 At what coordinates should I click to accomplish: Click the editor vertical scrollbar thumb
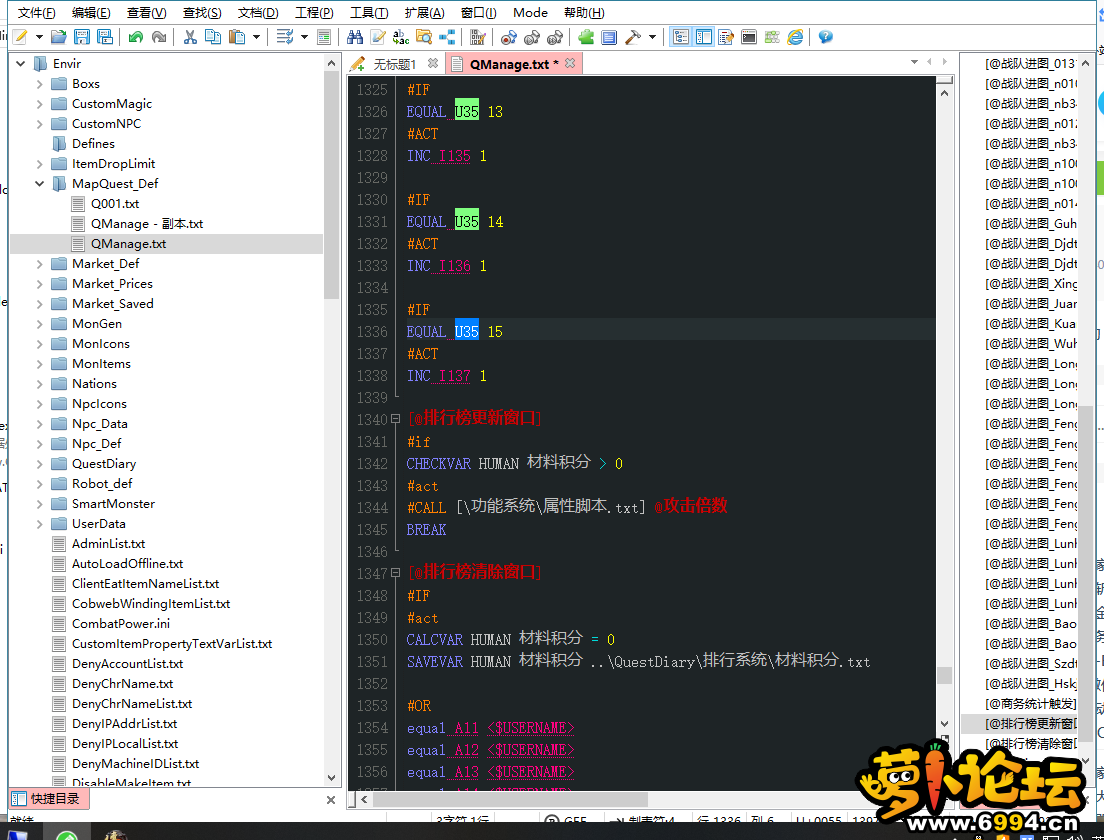[944, 675]
